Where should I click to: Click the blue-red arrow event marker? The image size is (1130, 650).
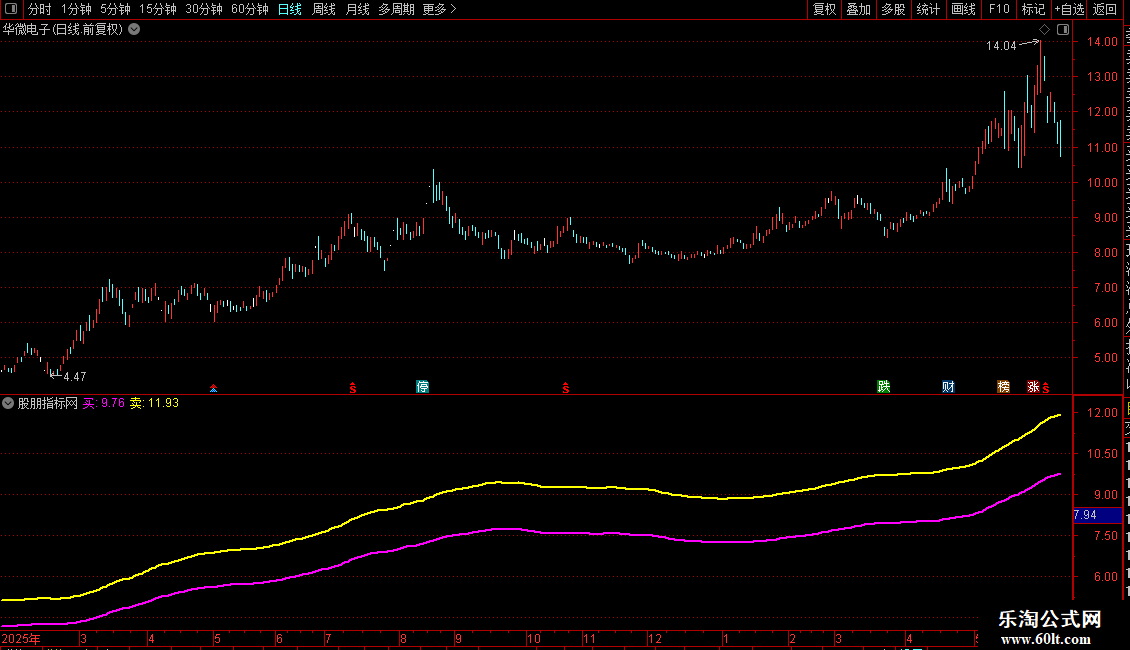tap(213, 388)
